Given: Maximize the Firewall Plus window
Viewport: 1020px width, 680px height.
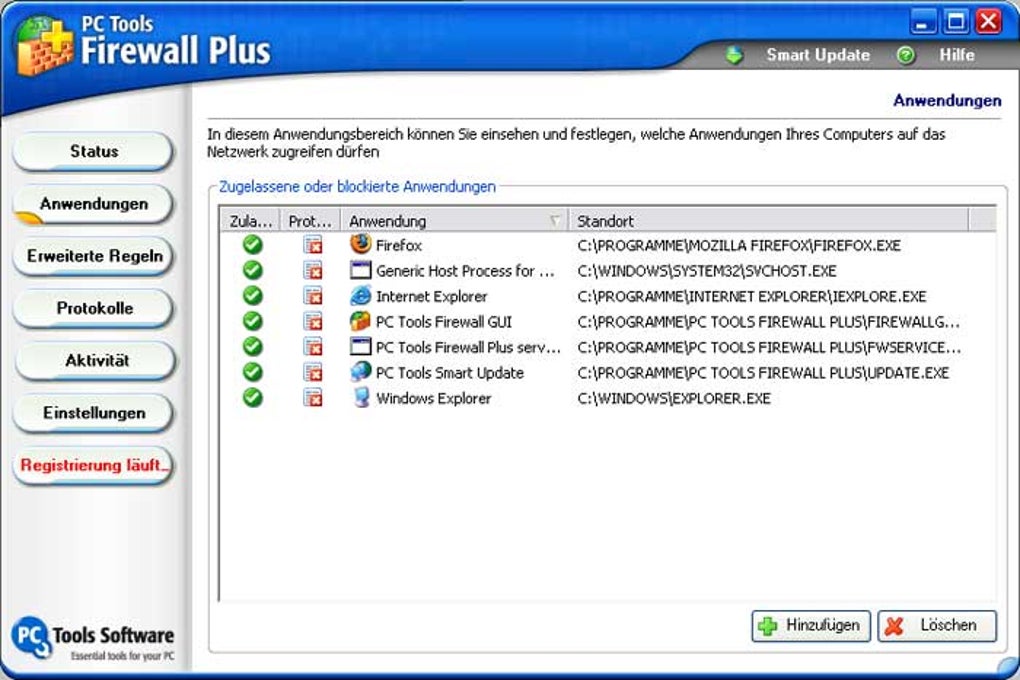Looking at the screenshot, I should [x=955, y=21].
